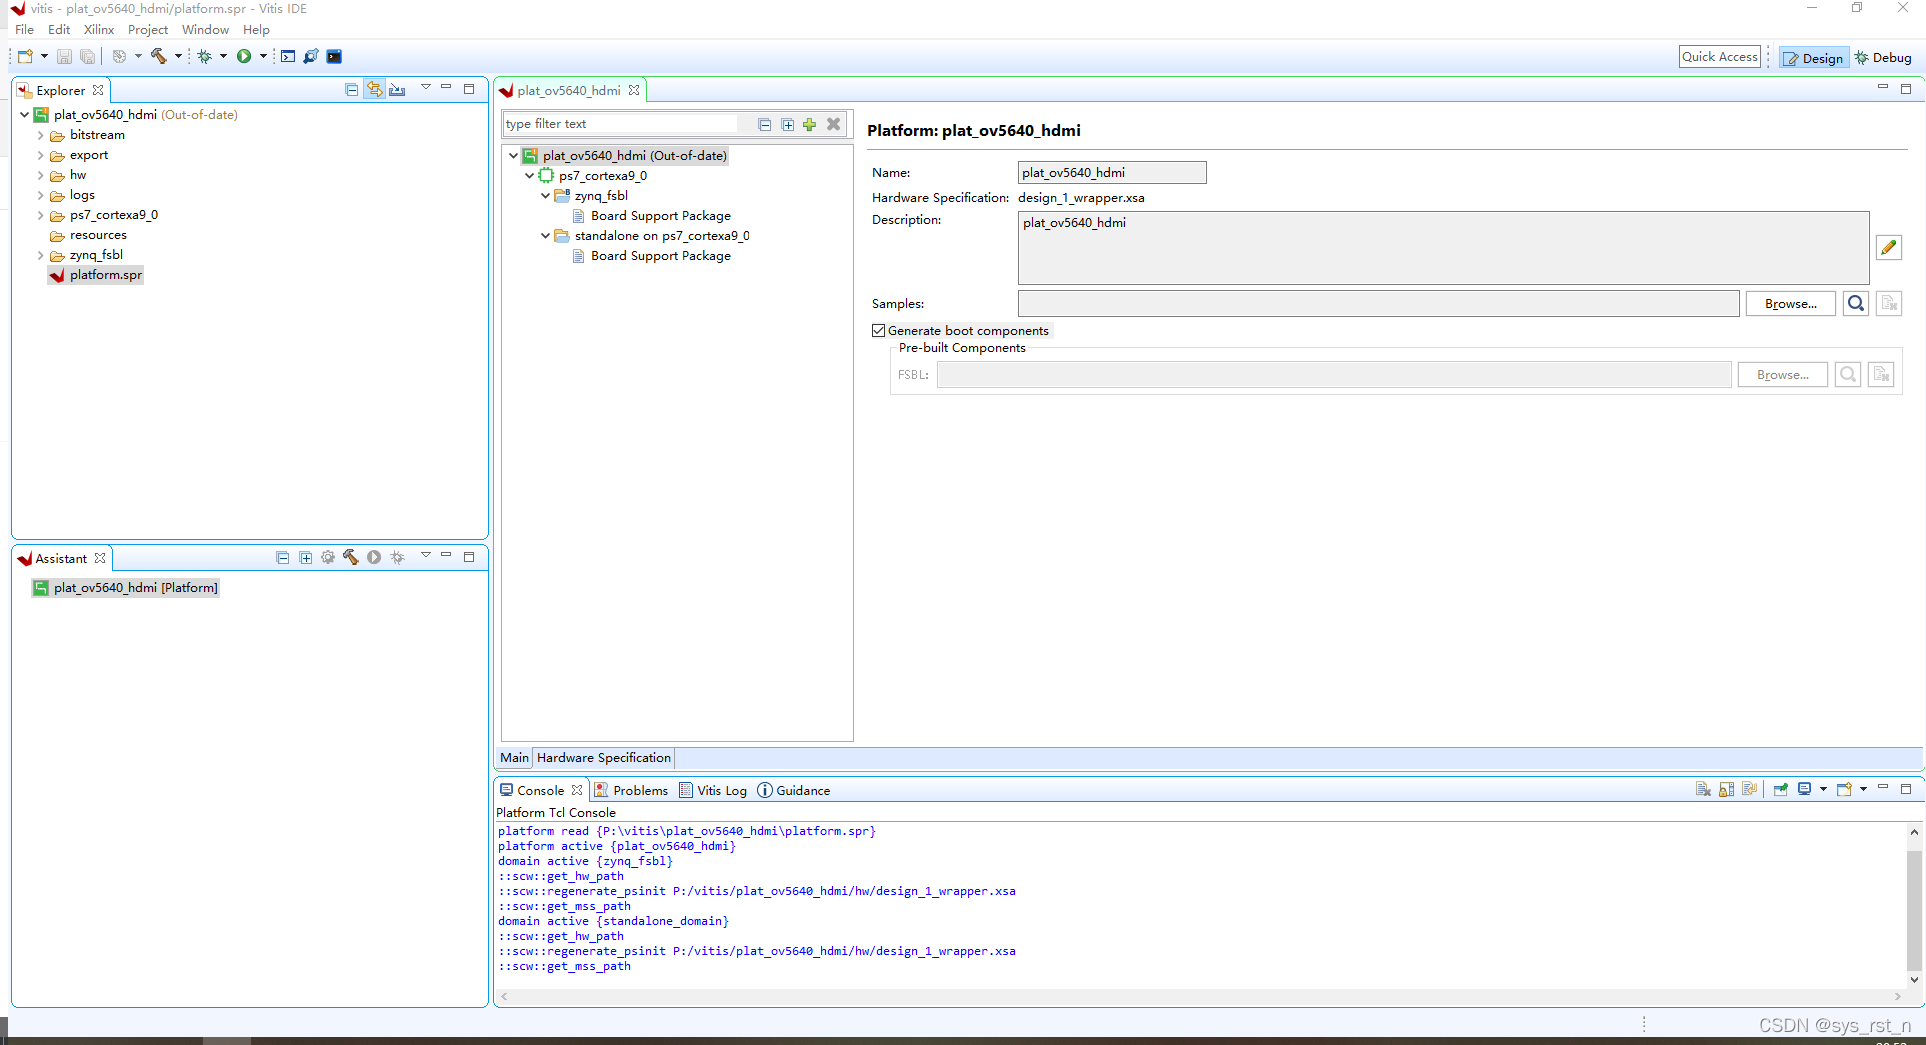The image size is (1926, 1045).
Task: Collapse ps7_cortexa9_0 node in platform tree
Action: [x=530, y=176]
